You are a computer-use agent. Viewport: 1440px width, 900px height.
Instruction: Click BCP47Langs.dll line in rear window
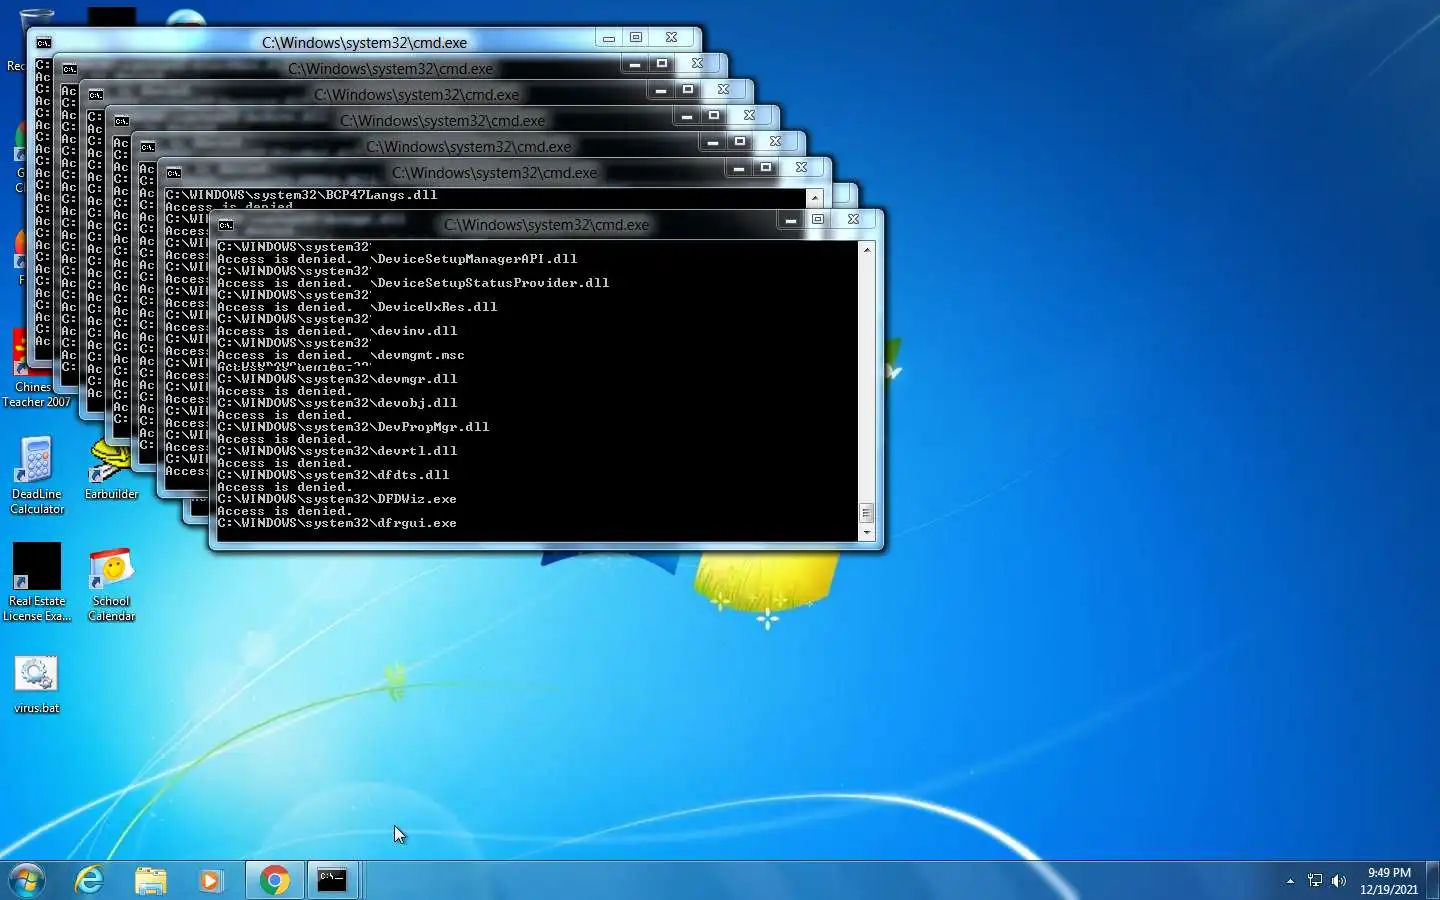tap(301, 195)
